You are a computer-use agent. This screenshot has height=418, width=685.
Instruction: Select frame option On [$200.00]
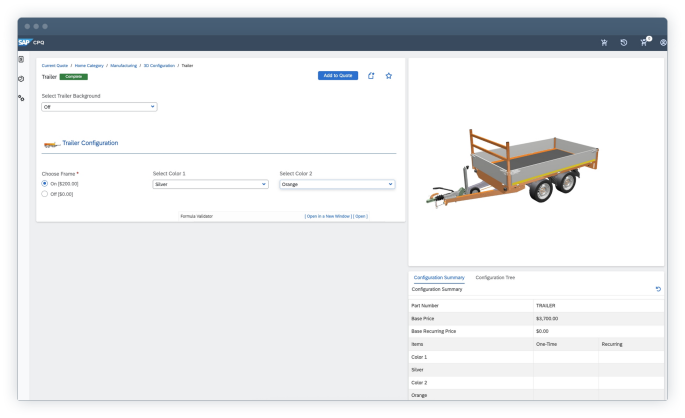point(44,184)
